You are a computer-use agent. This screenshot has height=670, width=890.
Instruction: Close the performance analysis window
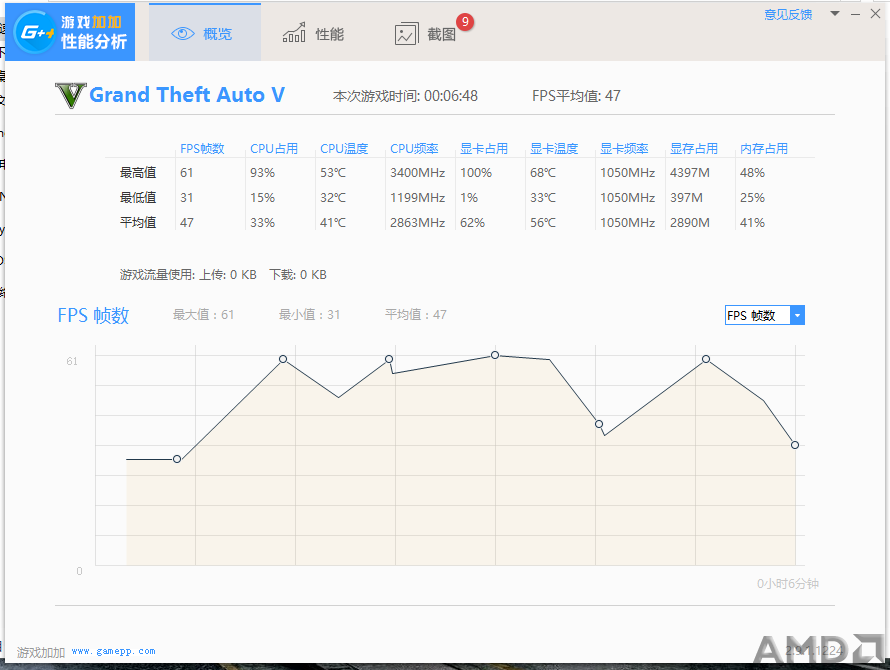pos(875,14)
